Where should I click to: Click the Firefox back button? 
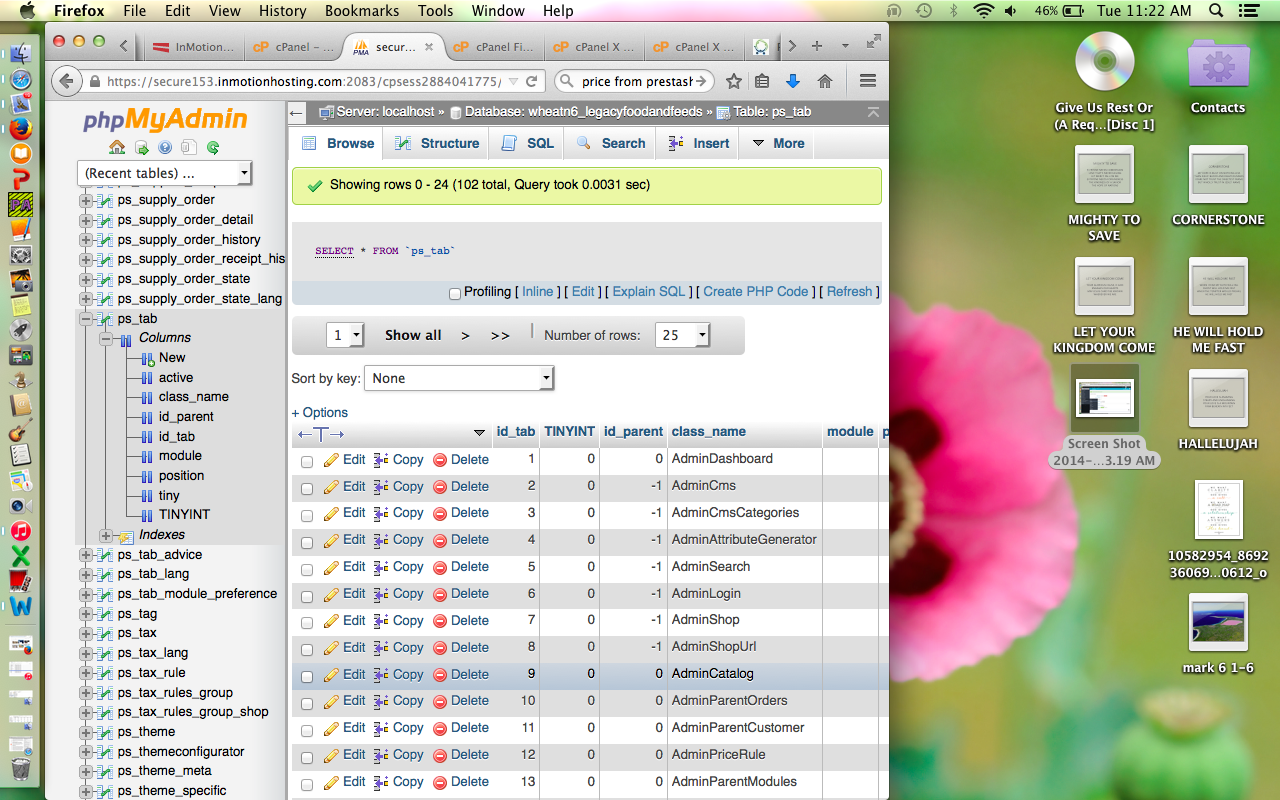pyautogui.click(x=67, y=81)
